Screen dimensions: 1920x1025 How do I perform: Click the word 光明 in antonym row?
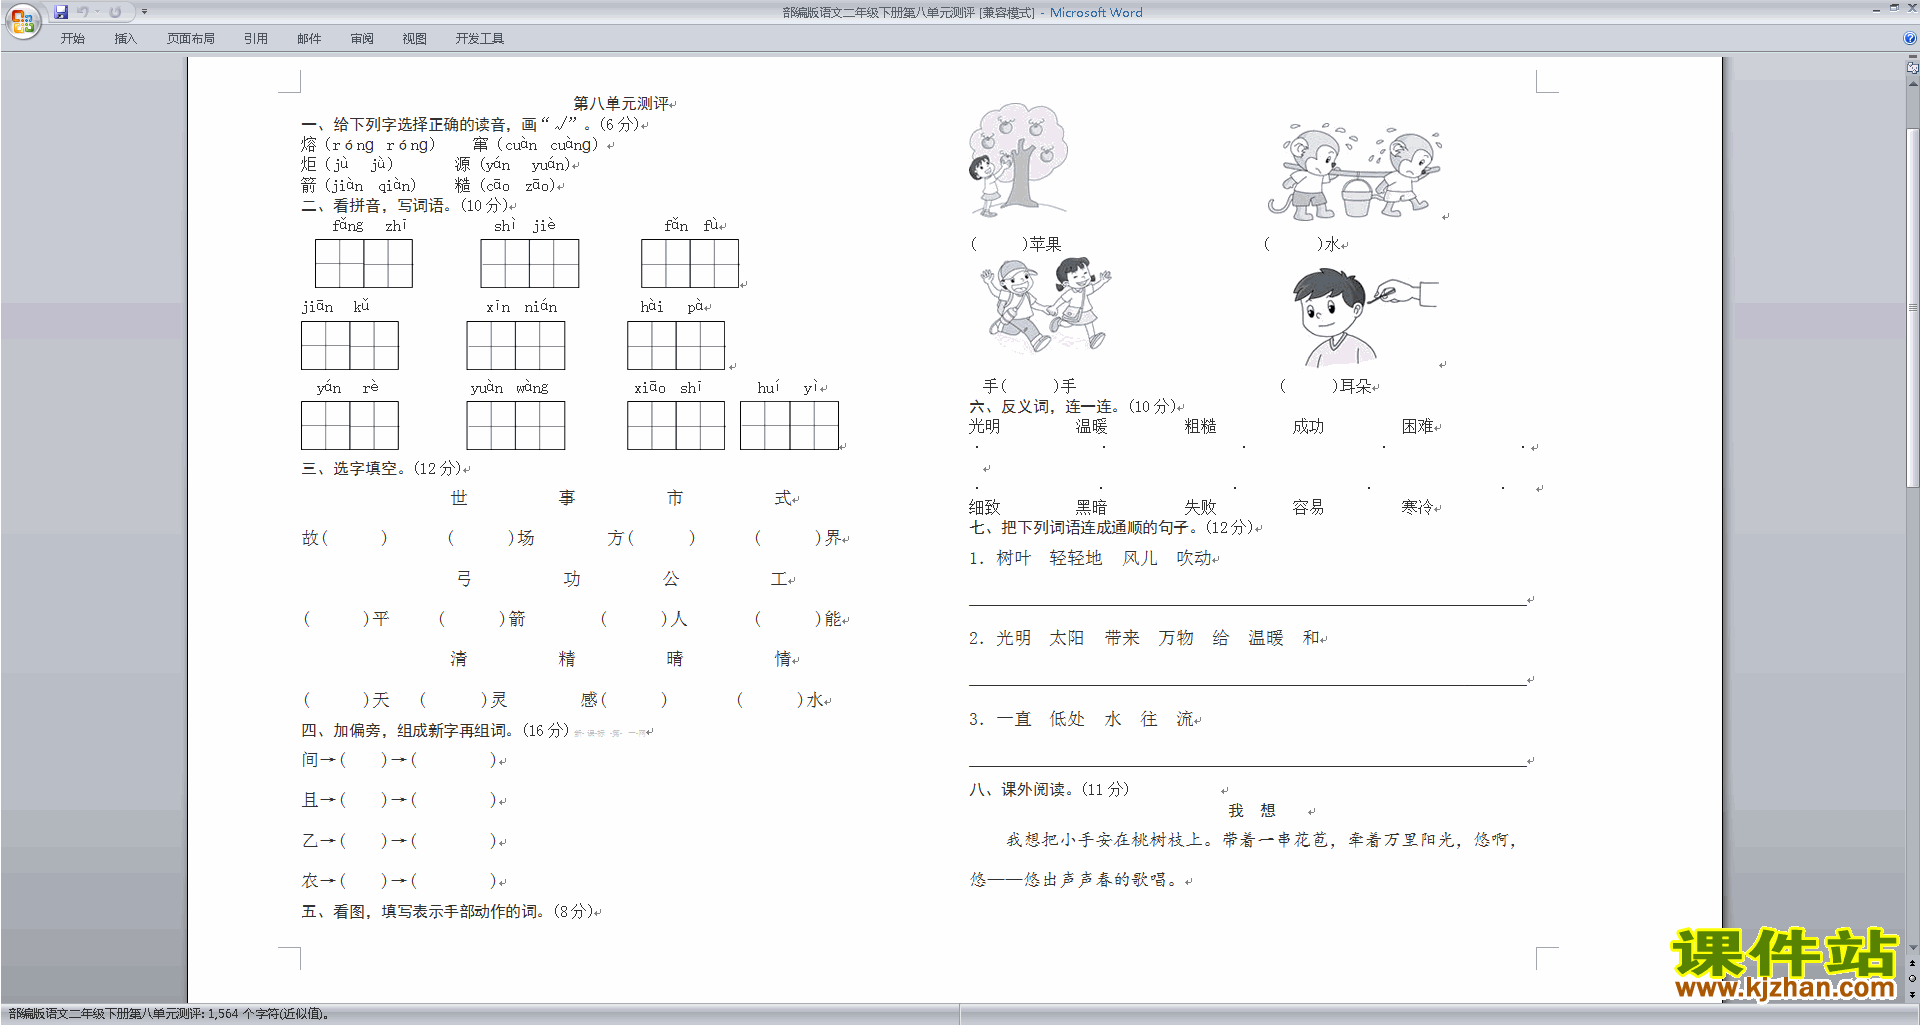tap(984, 427)
